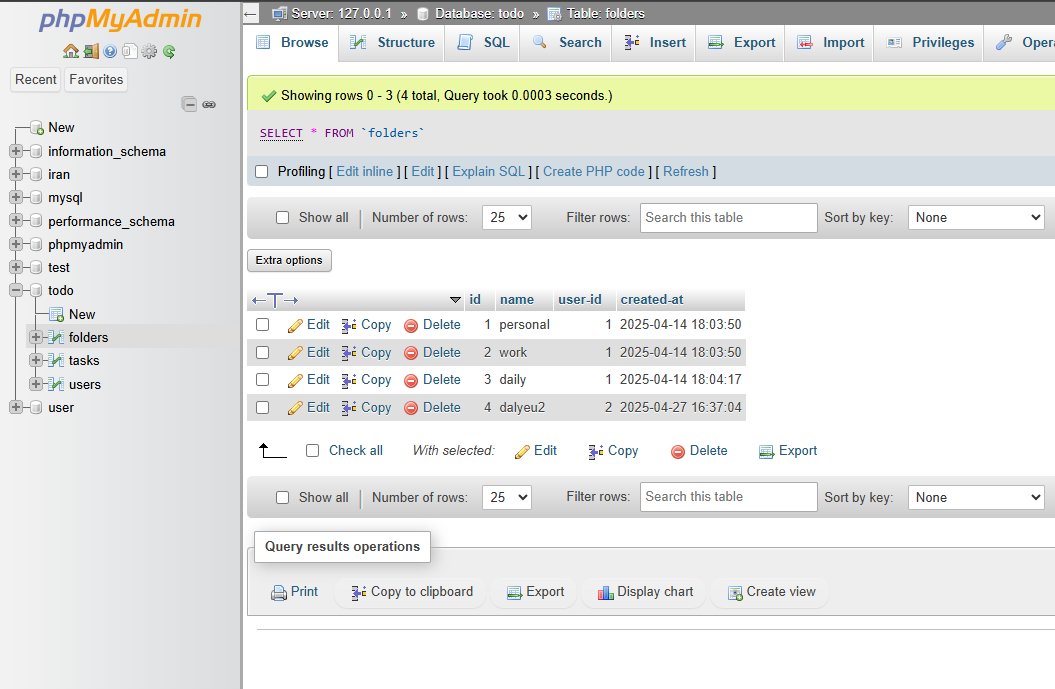Click the Copy icon for work row
The width and height of the screenshot is (1055, 689).
(x=349, y=353)
